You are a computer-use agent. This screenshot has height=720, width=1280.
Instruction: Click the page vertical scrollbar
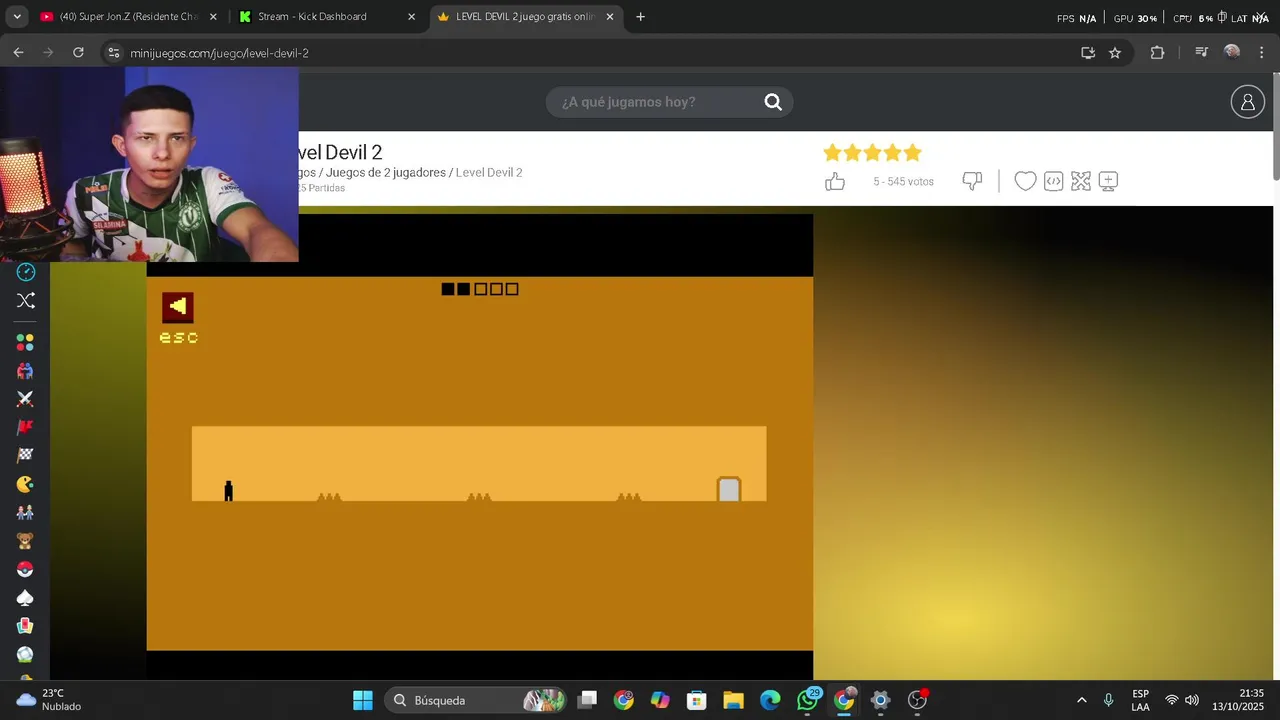click(1275, 126)
